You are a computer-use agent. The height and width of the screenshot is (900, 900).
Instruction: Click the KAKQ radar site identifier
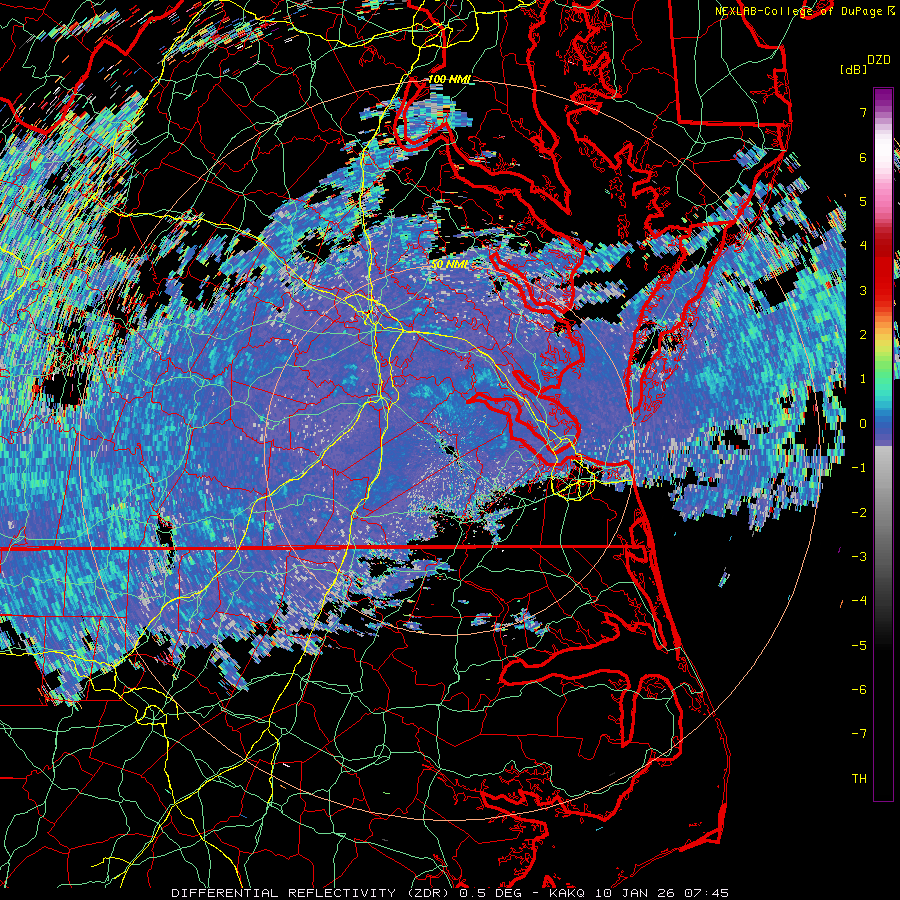[x=567, y=893]
